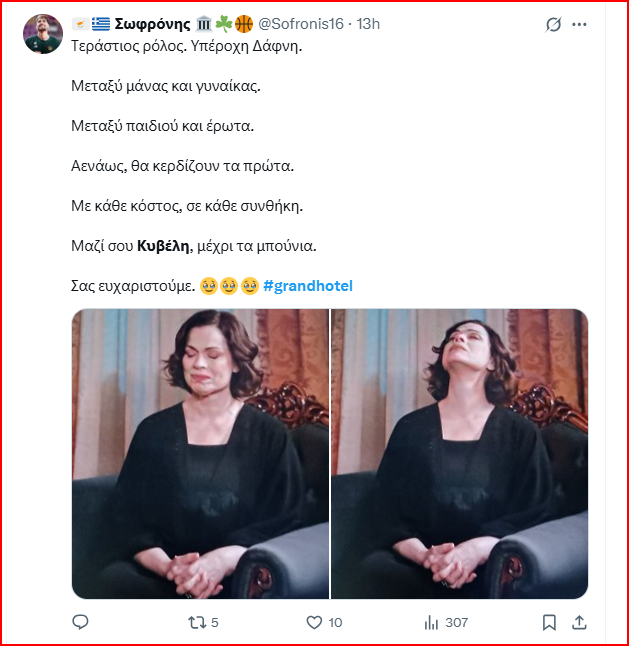Click the 307 views count
This screenshot has width=629, height=646.
coord(456,623)
